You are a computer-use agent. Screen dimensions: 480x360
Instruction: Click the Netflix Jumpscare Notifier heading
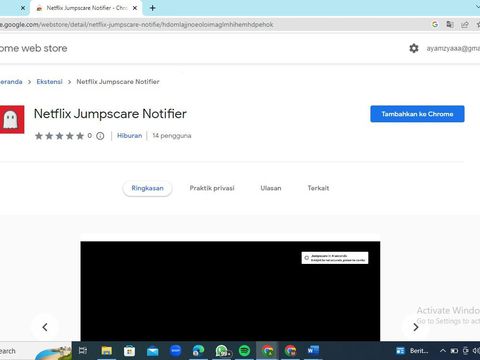coord(110,114)
